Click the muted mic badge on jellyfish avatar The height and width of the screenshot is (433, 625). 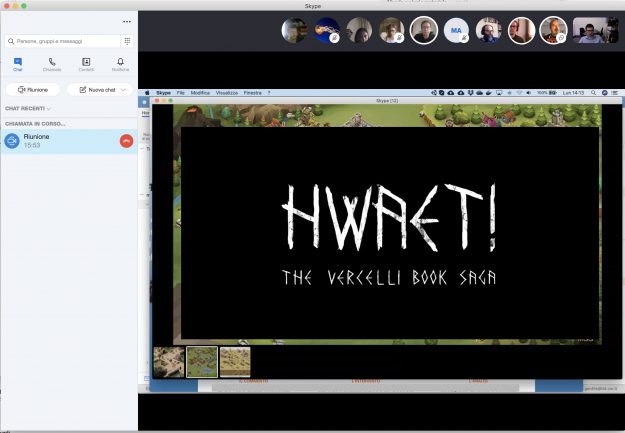pyautogui.click(x=335, y=38)
